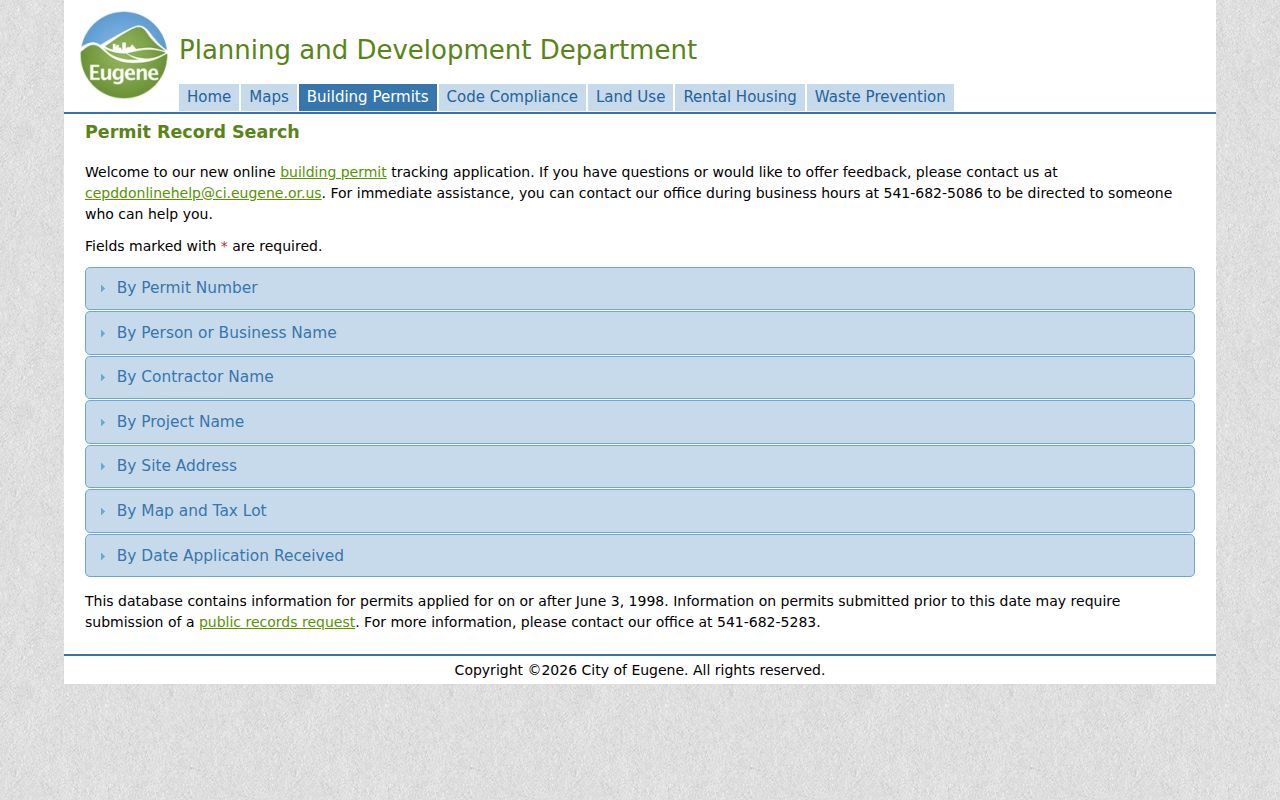
Task: Navigate to the Rental Housing tab
Action: [740, 97]
